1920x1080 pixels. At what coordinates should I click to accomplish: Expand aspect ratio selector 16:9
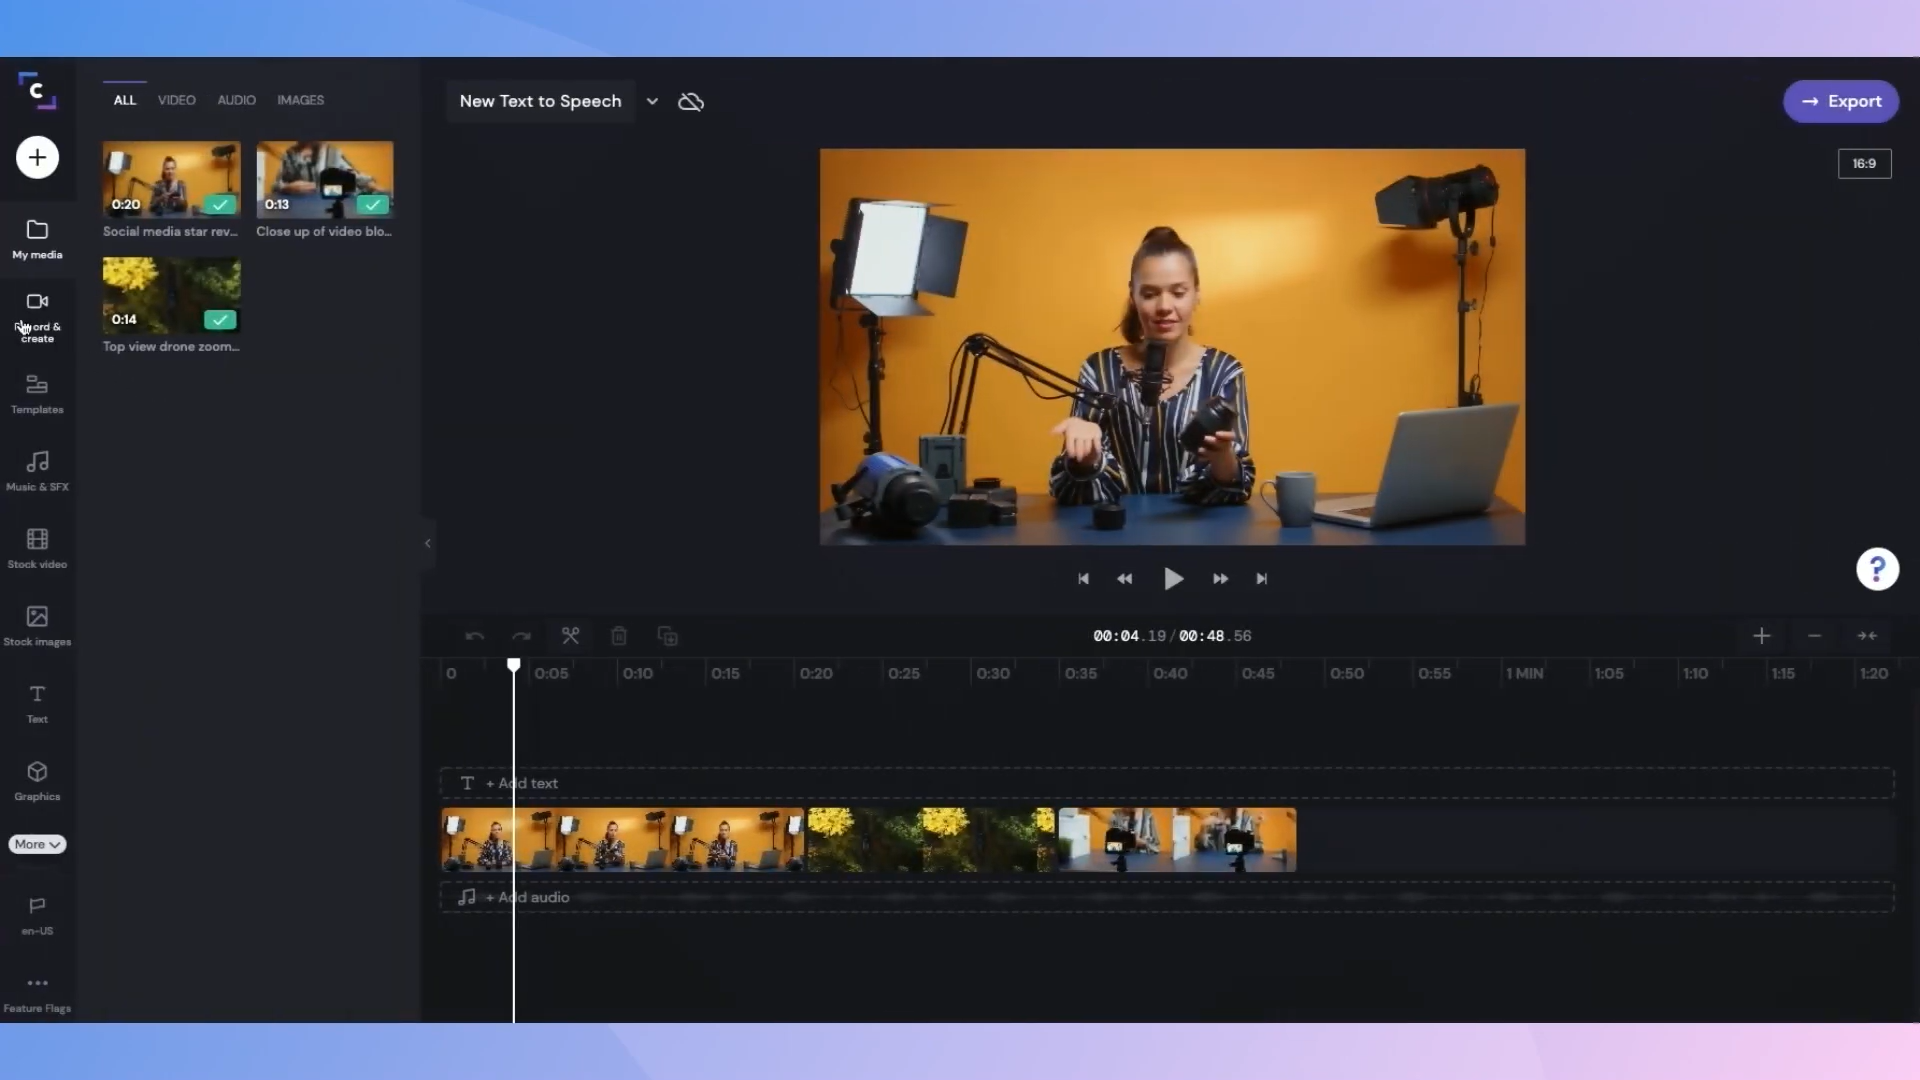(1865, 164)
